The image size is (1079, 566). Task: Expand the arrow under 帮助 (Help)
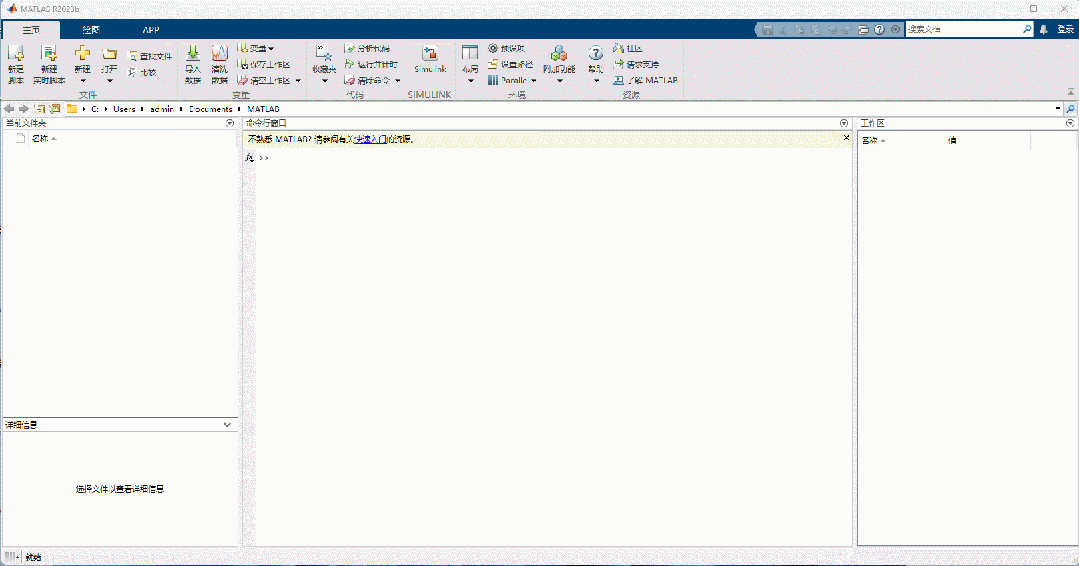[x=596, y=80]
